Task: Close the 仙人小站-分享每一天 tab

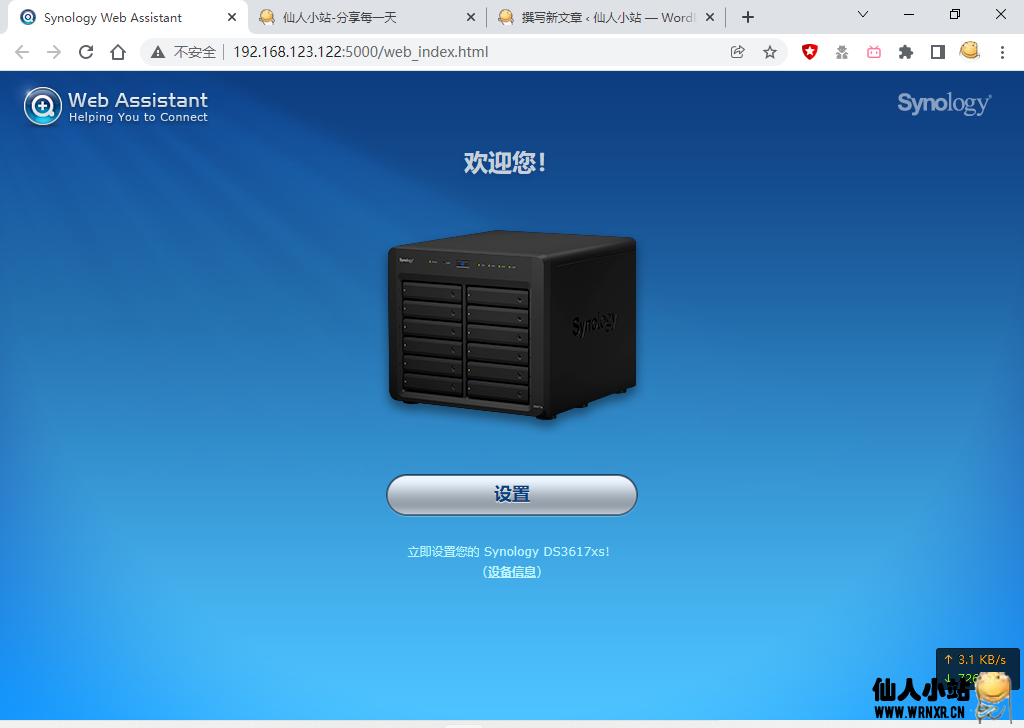Action: (471, 18)
